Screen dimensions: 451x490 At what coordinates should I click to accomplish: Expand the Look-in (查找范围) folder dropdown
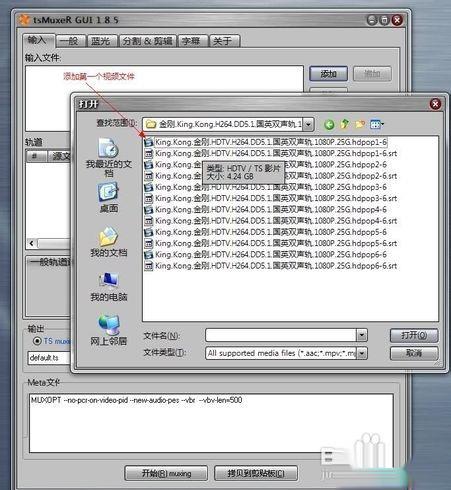coord(308,125)
